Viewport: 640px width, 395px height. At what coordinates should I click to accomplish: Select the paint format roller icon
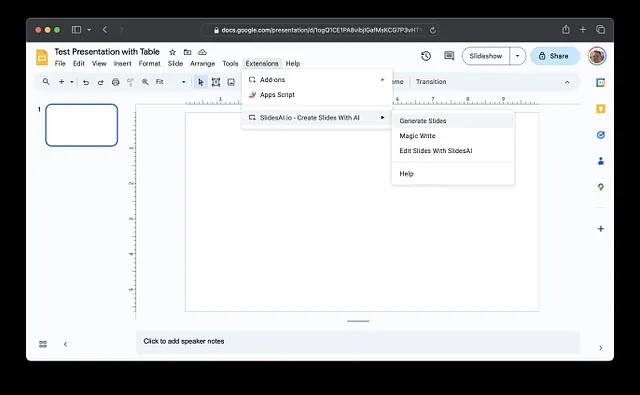[x=130, y=82]
